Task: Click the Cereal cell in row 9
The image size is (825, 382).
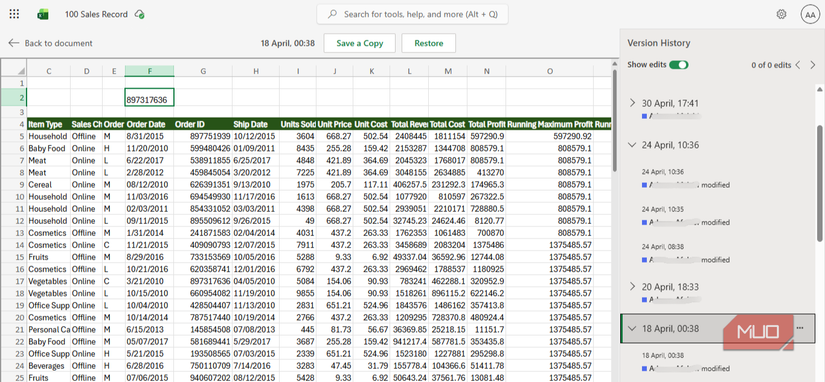Action: pyautogui.click(x=48, y=185)
